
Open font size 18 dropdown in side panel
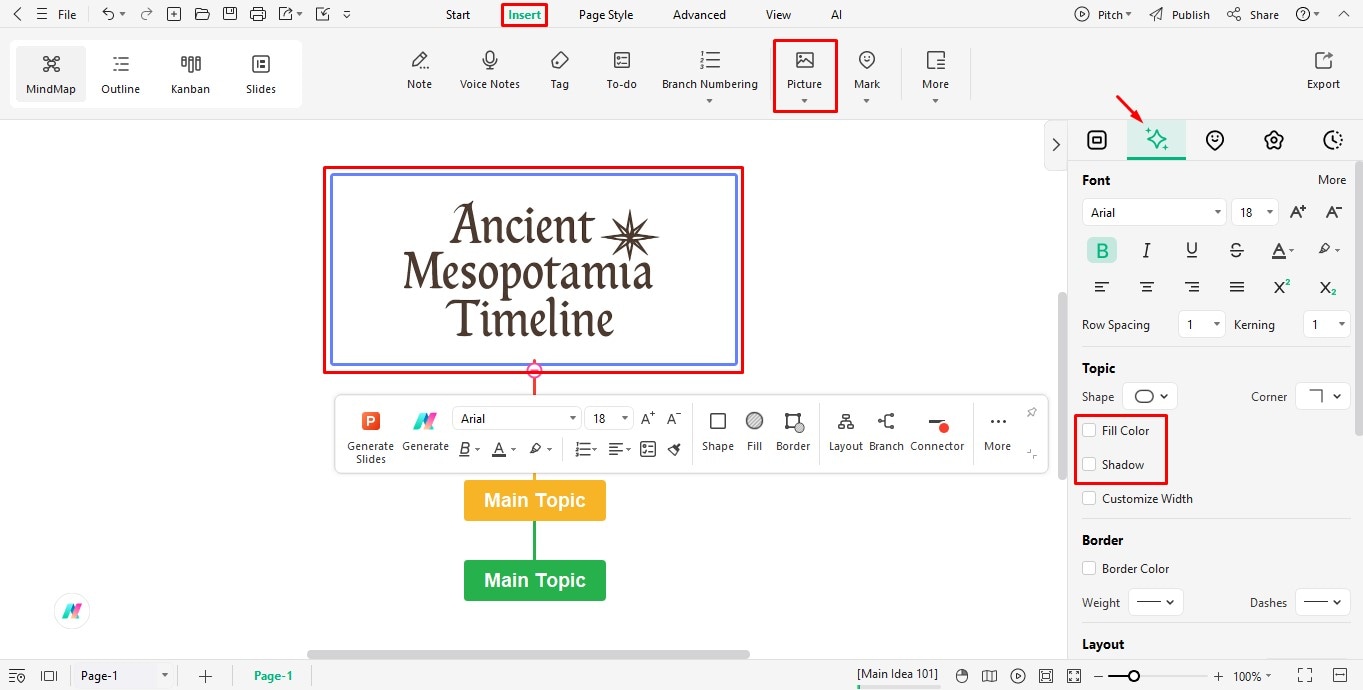tap(1255, 212)
